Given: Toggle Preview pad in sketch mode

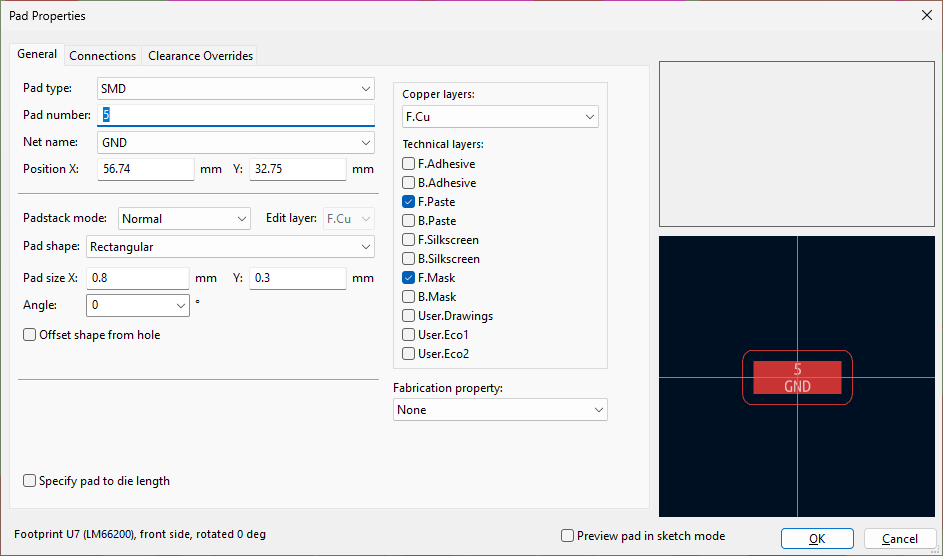Looking at the screenshot, I should (x=568, y=536).
